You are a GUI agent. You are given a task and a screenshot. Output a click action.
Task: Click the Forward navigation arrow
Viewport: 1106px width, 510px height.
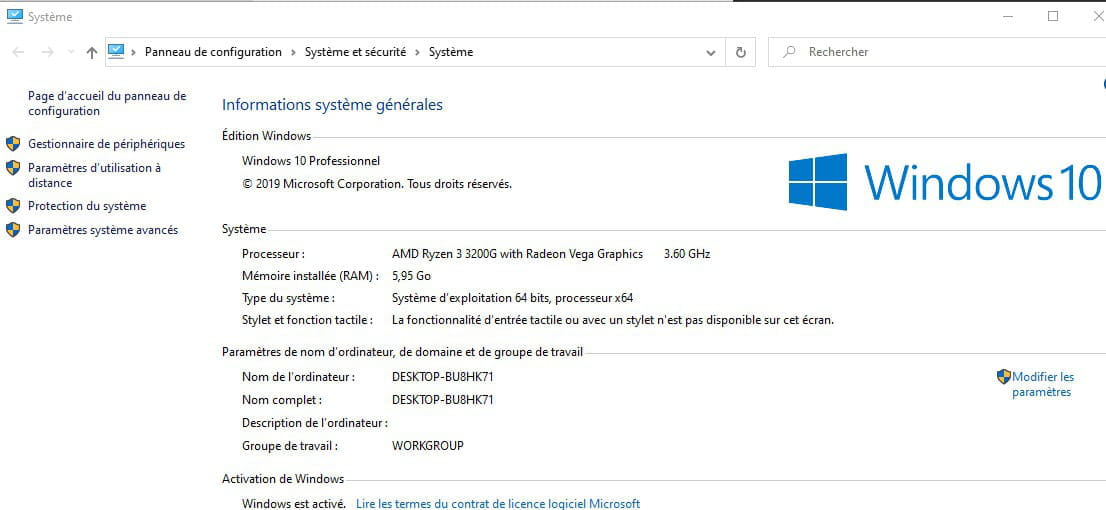[x=47, y=52]
